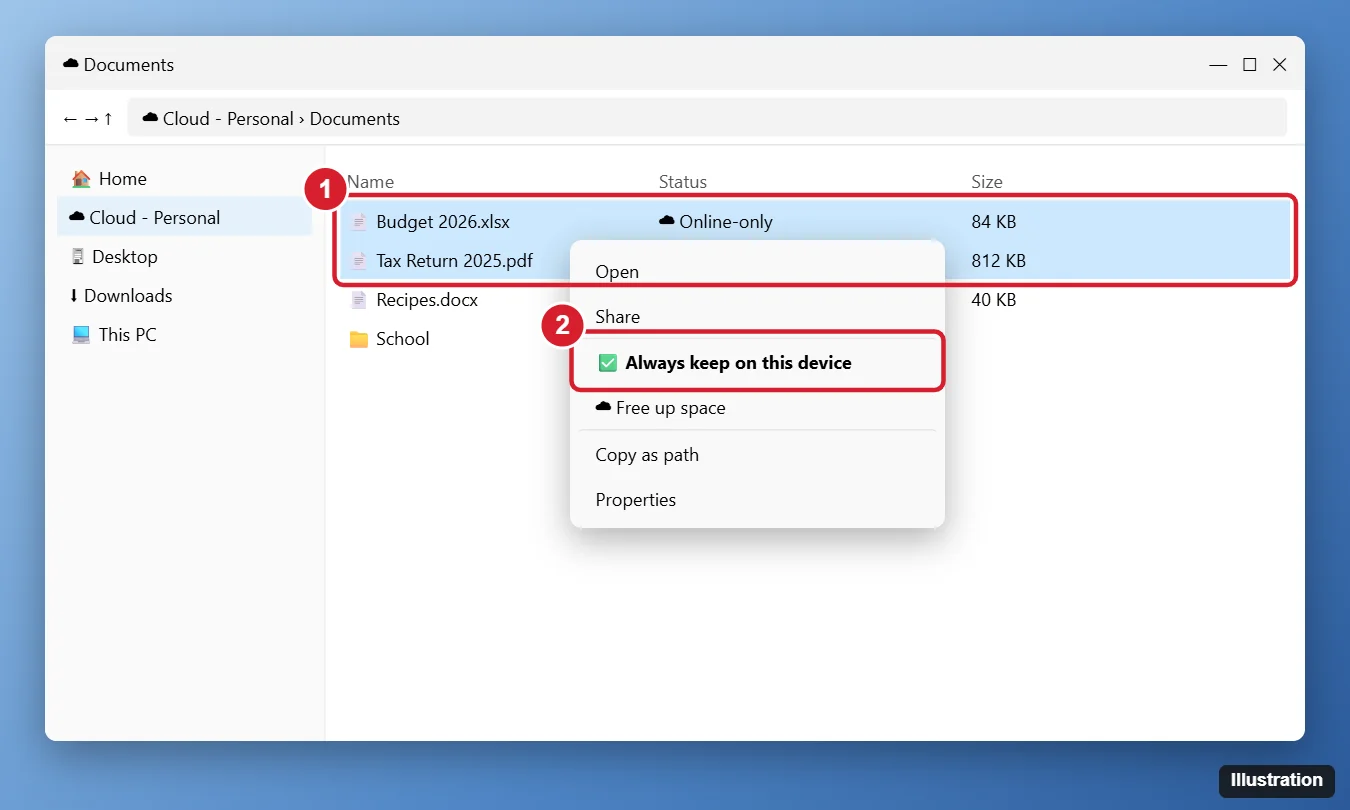
Task: Click the down-arrow icon beside Downloads
Action: coord(74,296)
